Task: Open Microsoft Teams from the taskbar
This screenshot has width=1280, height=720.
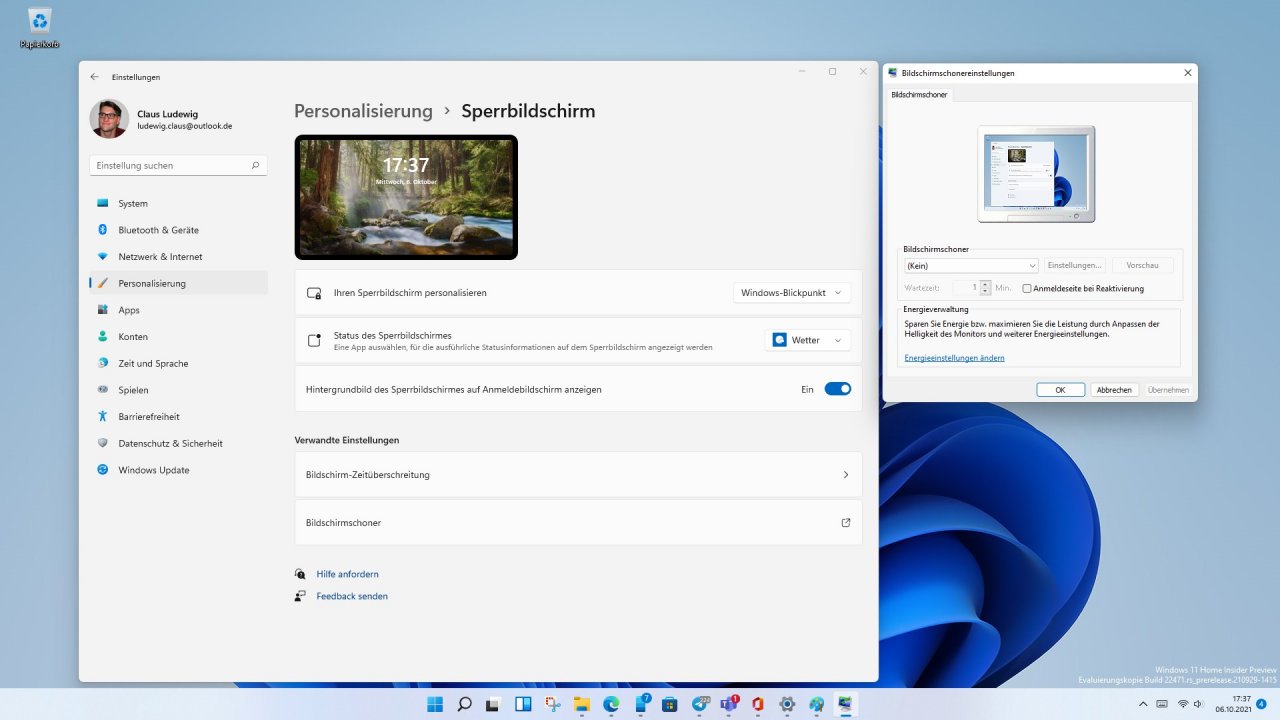Action: coord(729,704)
